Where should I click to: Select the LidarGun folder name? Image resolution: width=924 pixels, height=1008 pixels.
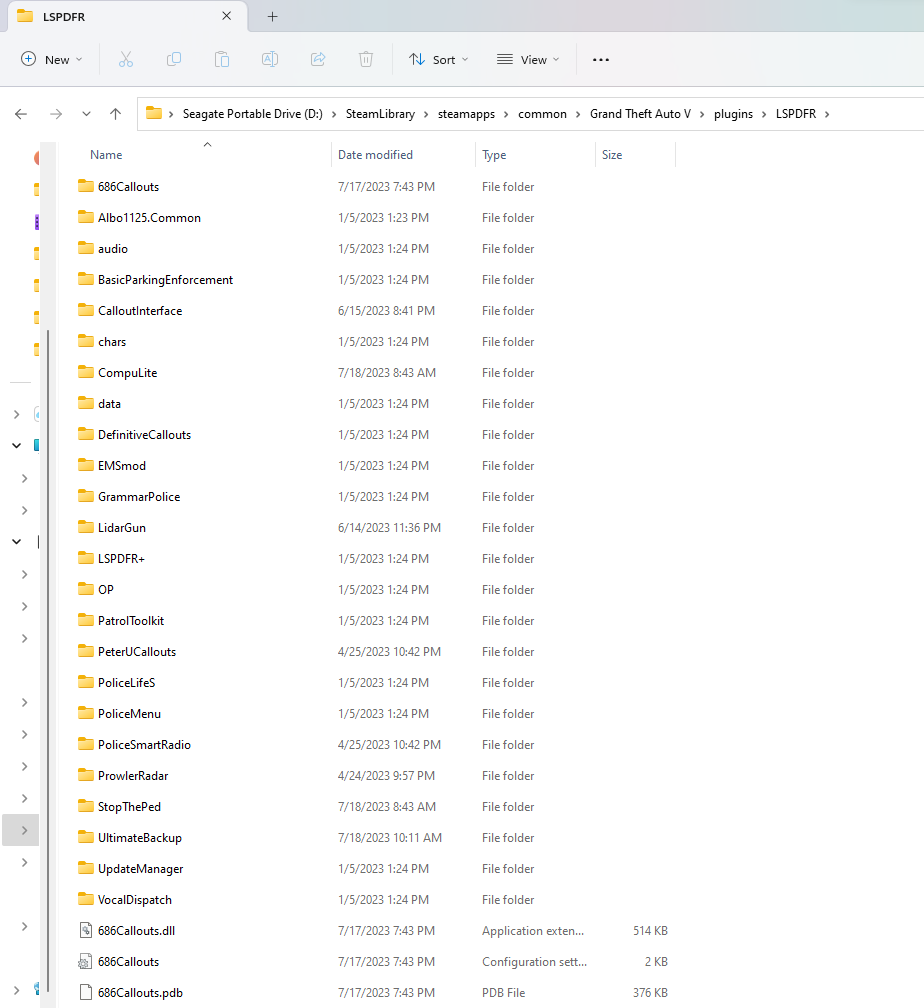[x=122, y=528]
